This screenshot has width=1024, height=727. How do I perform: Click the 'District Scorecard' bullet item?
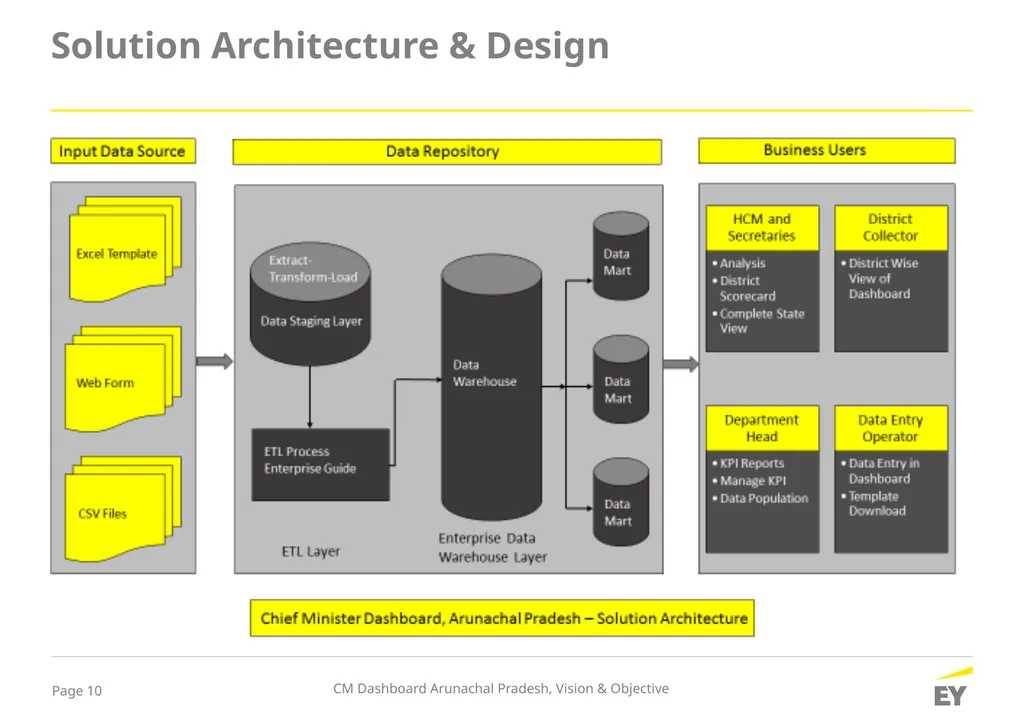coord(744,288)
